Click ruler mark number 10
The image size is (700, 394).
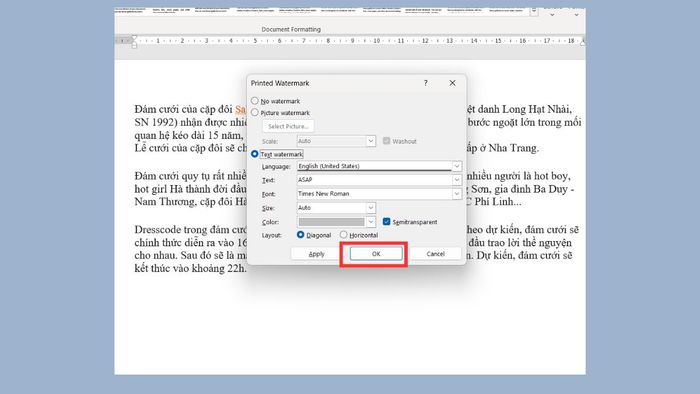click(377, 41)
